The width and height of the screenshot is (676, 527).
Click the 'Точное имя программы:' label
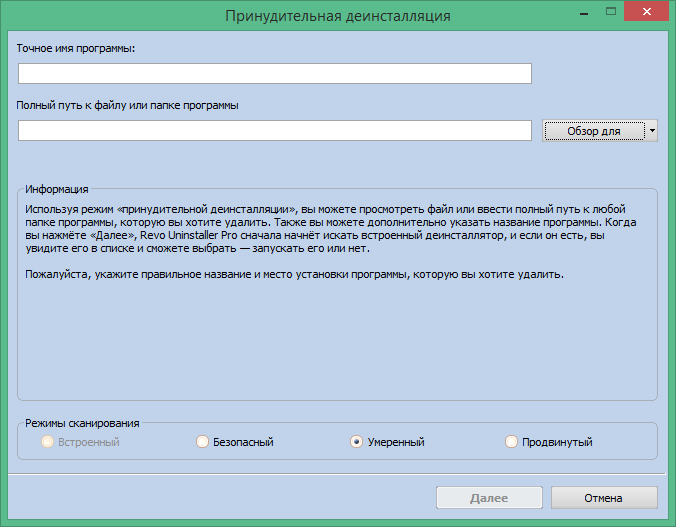point(76,48)
